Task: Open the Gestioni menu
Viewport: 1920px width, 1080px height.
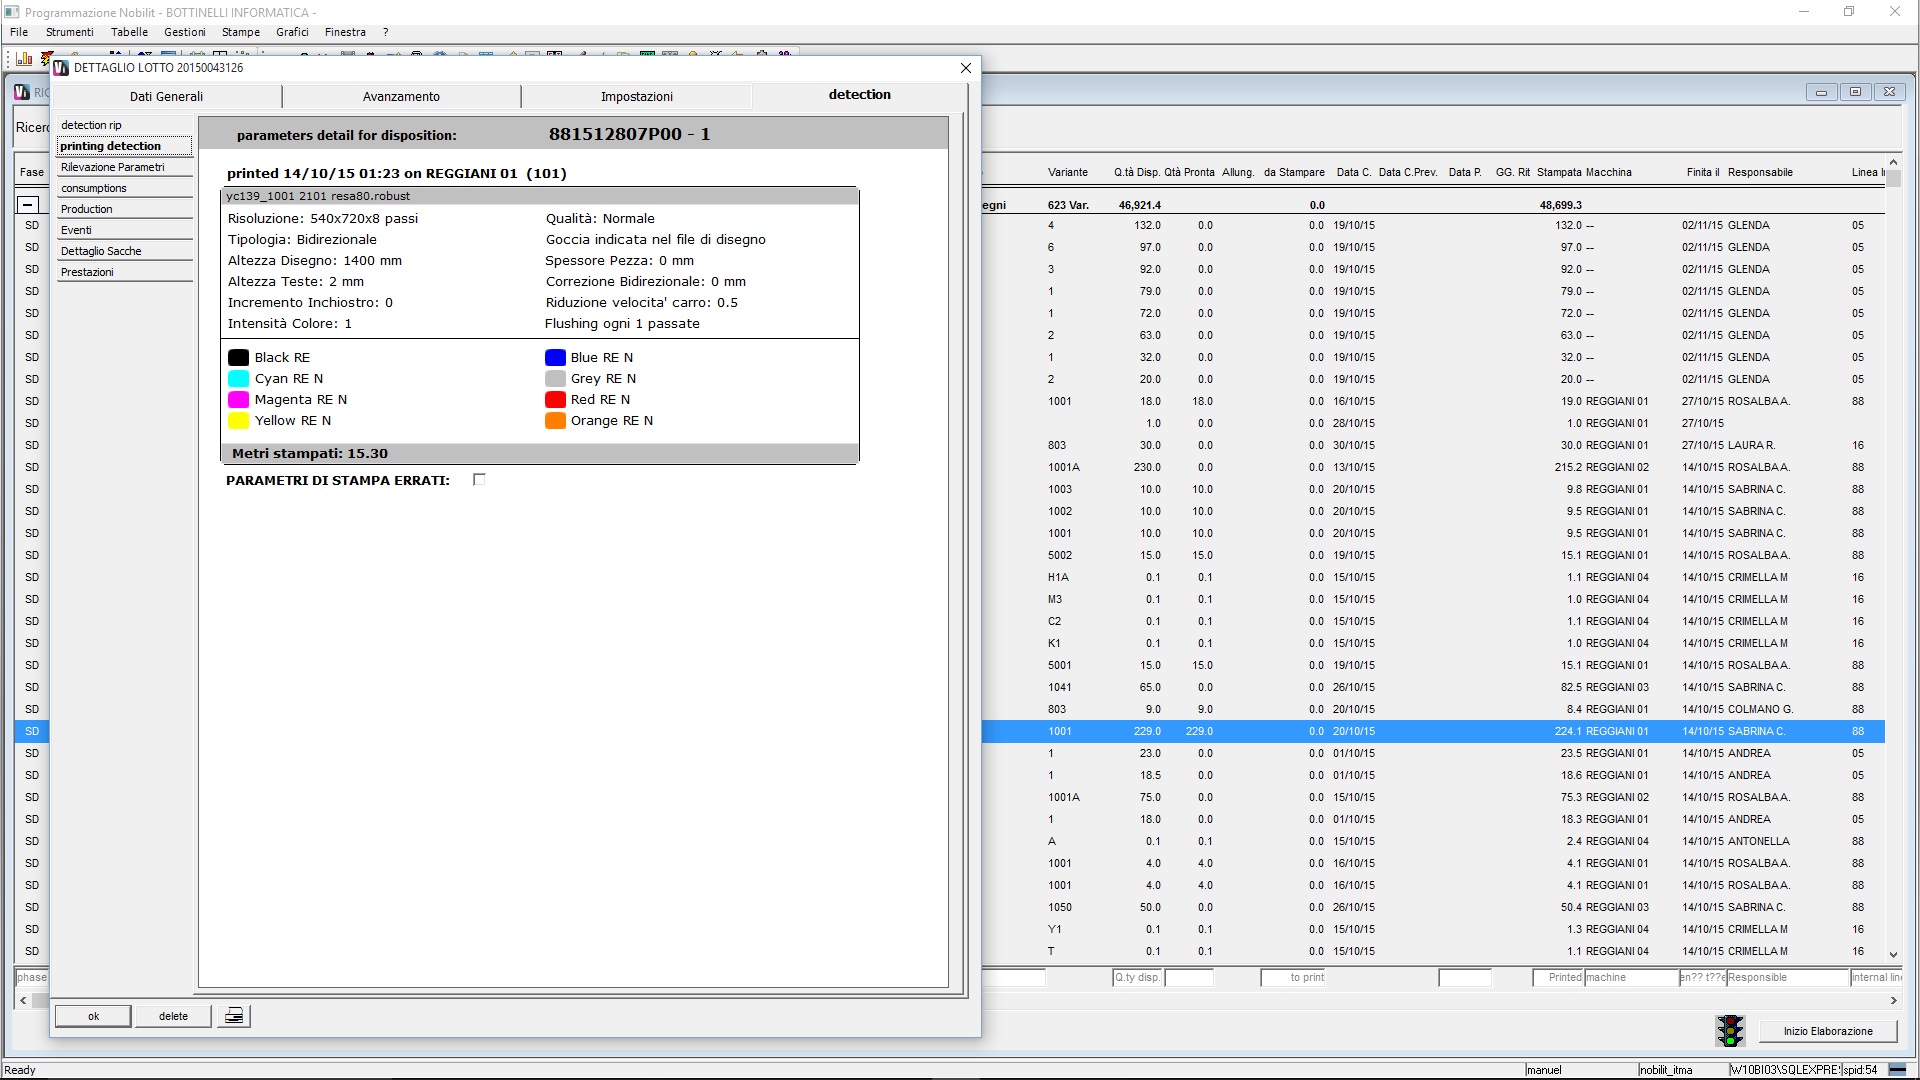Action: pyautogui.click(x=185, y=32)
